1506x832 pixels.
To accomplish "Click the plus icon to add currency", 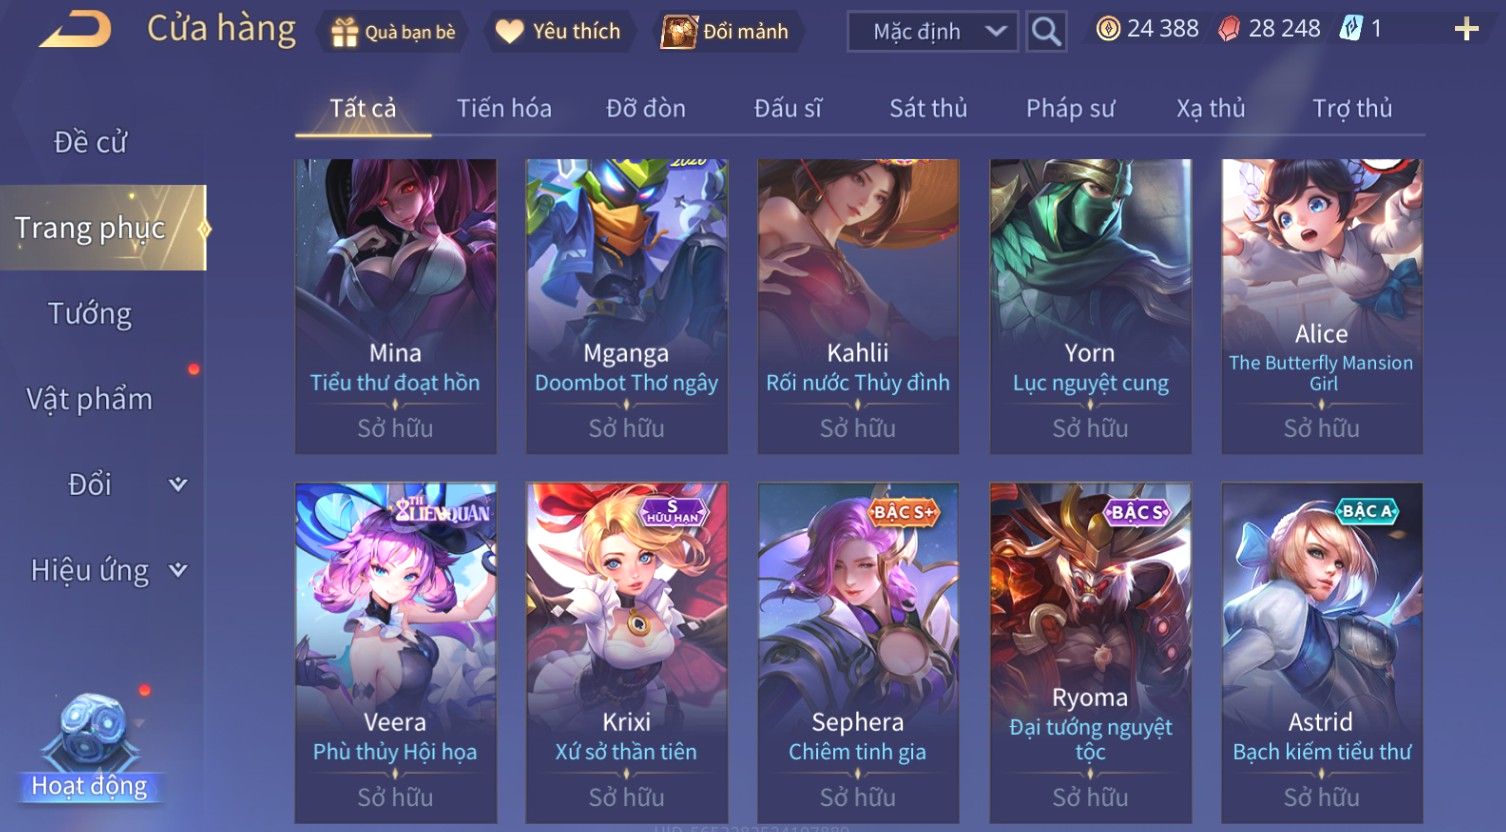I will click(x=1466, y=29).
